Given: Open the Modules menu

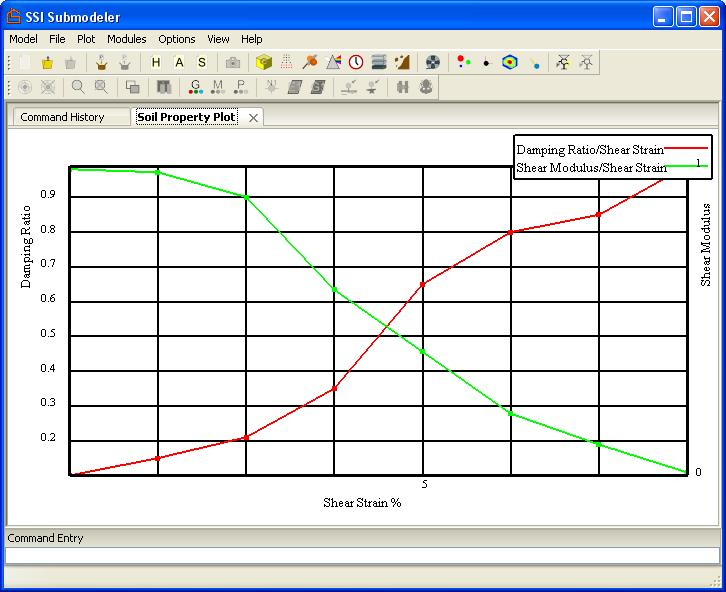Looking at the screenshot, I should (x=126, y=39).
